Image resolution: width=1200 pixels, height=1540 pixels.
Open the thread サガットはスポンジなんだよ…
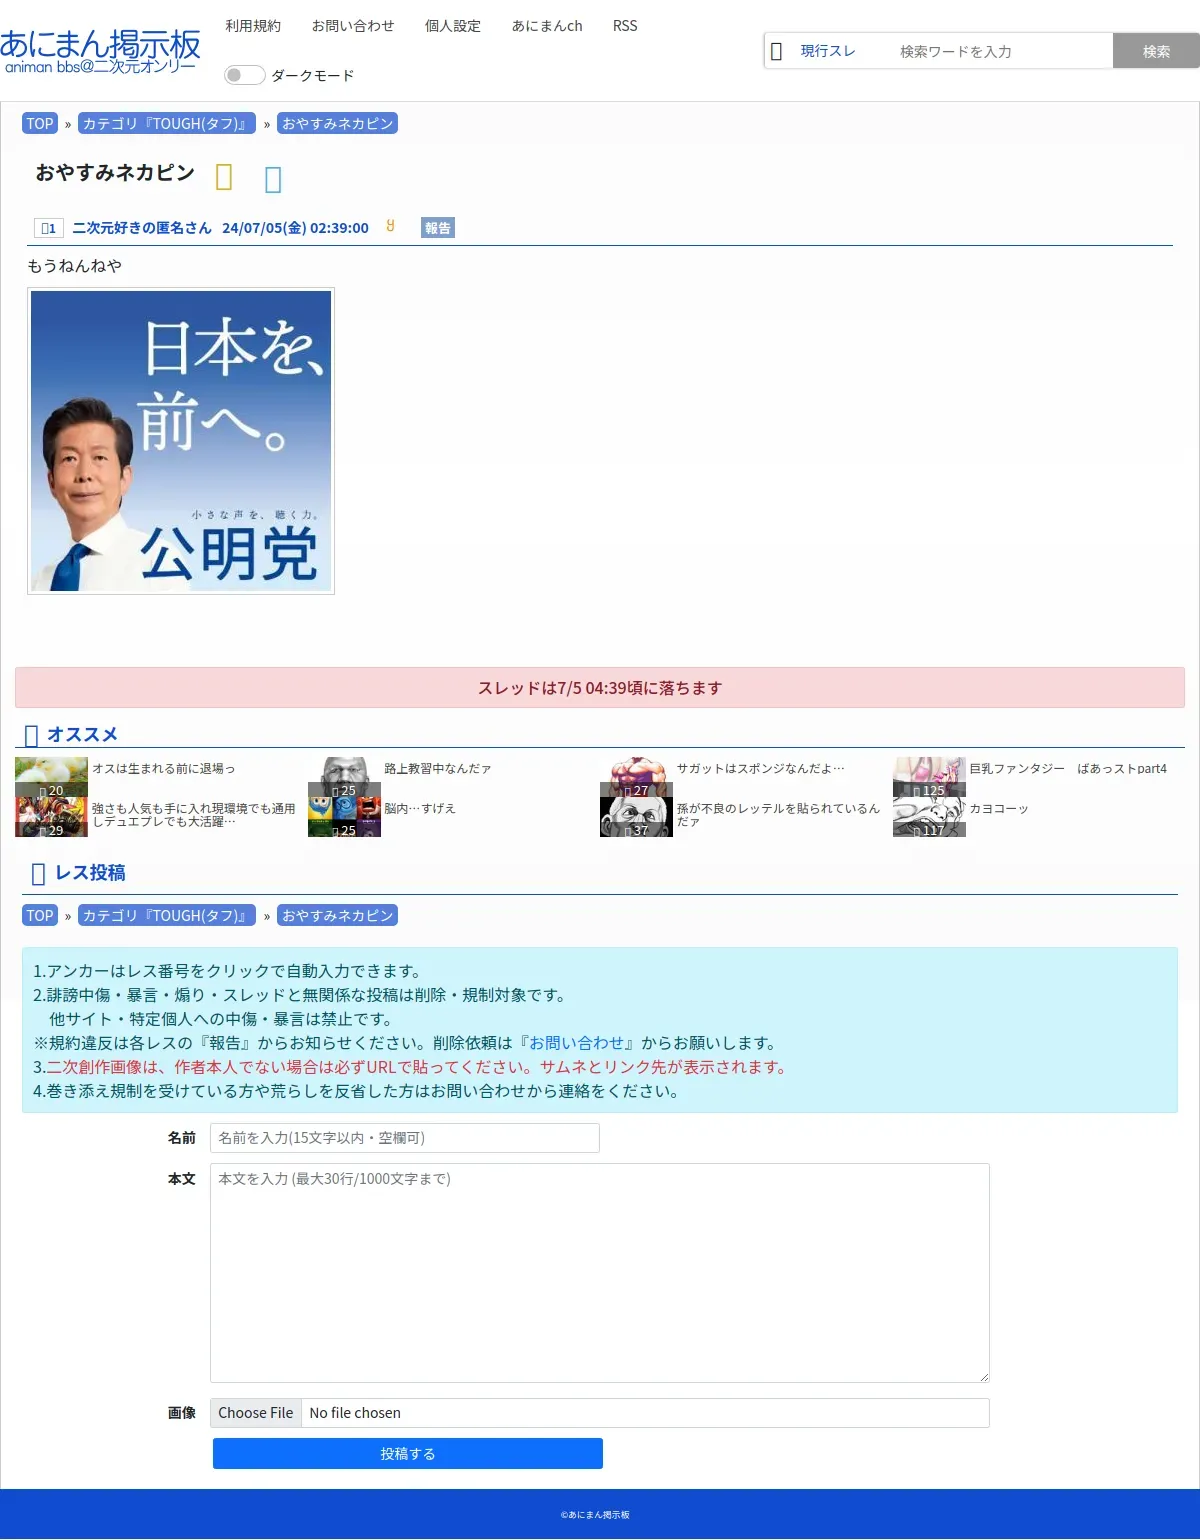tap(761, 769)
